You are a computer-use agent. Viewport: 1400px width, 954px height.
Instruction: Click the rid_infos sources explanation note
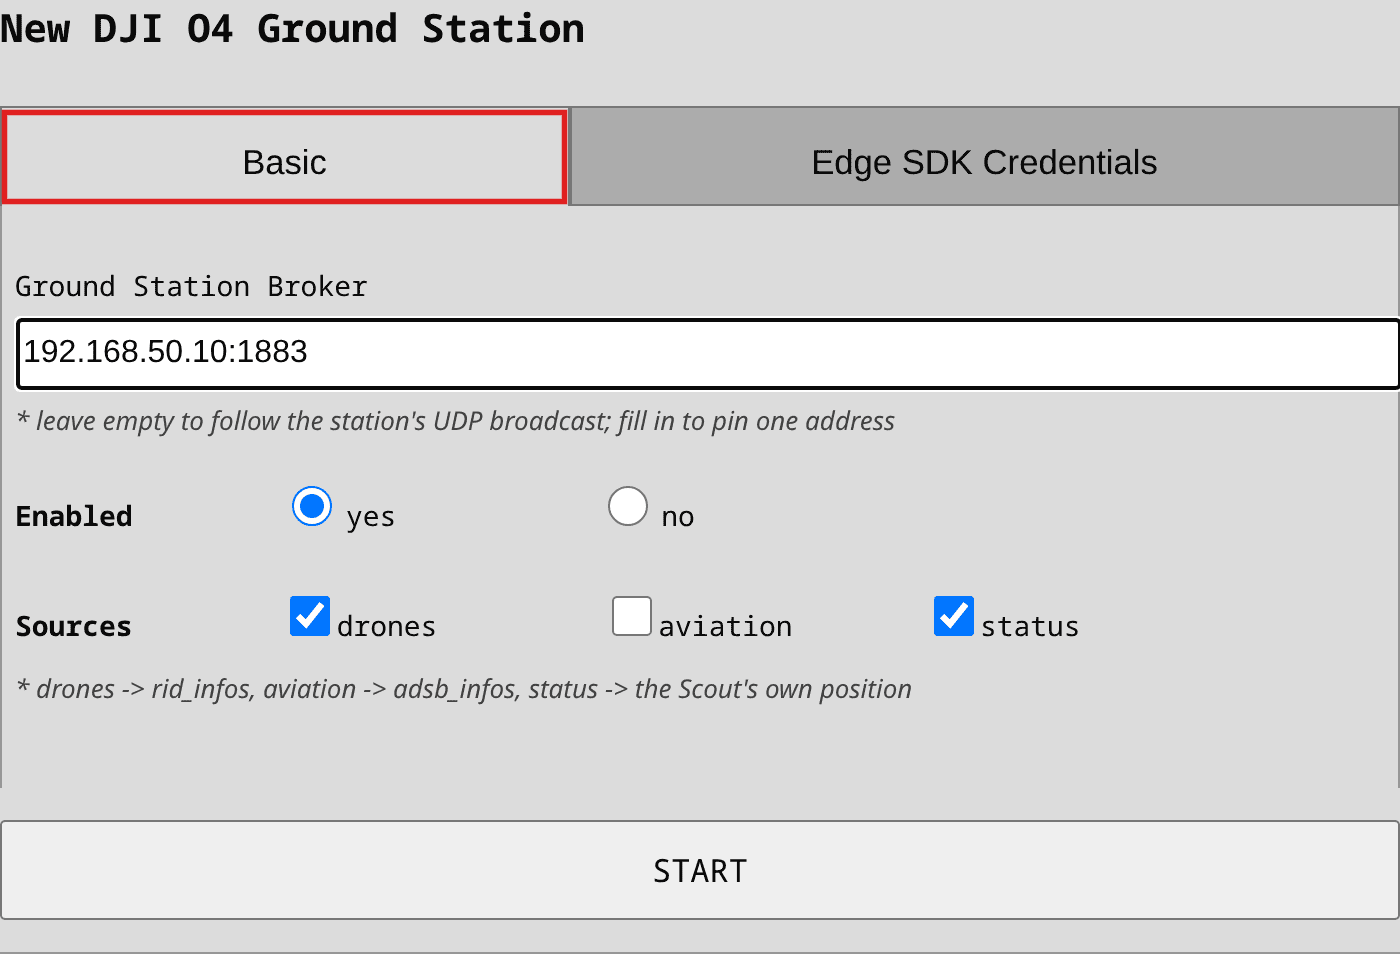[464, 689]
